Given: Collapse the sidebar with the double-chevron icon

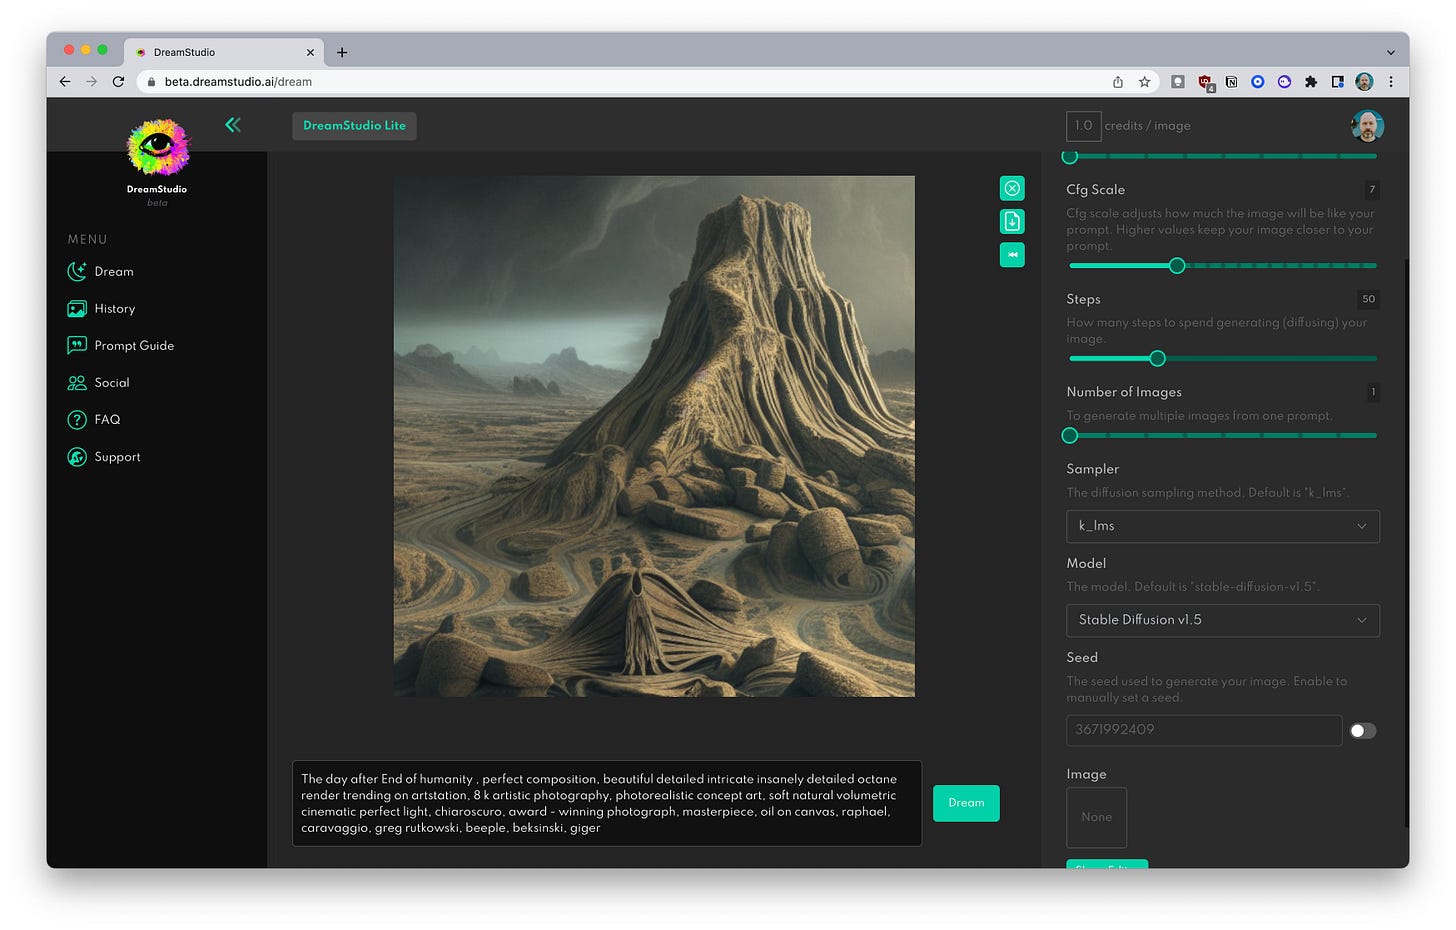Looking at the screenshot, I should click(232, 124).
